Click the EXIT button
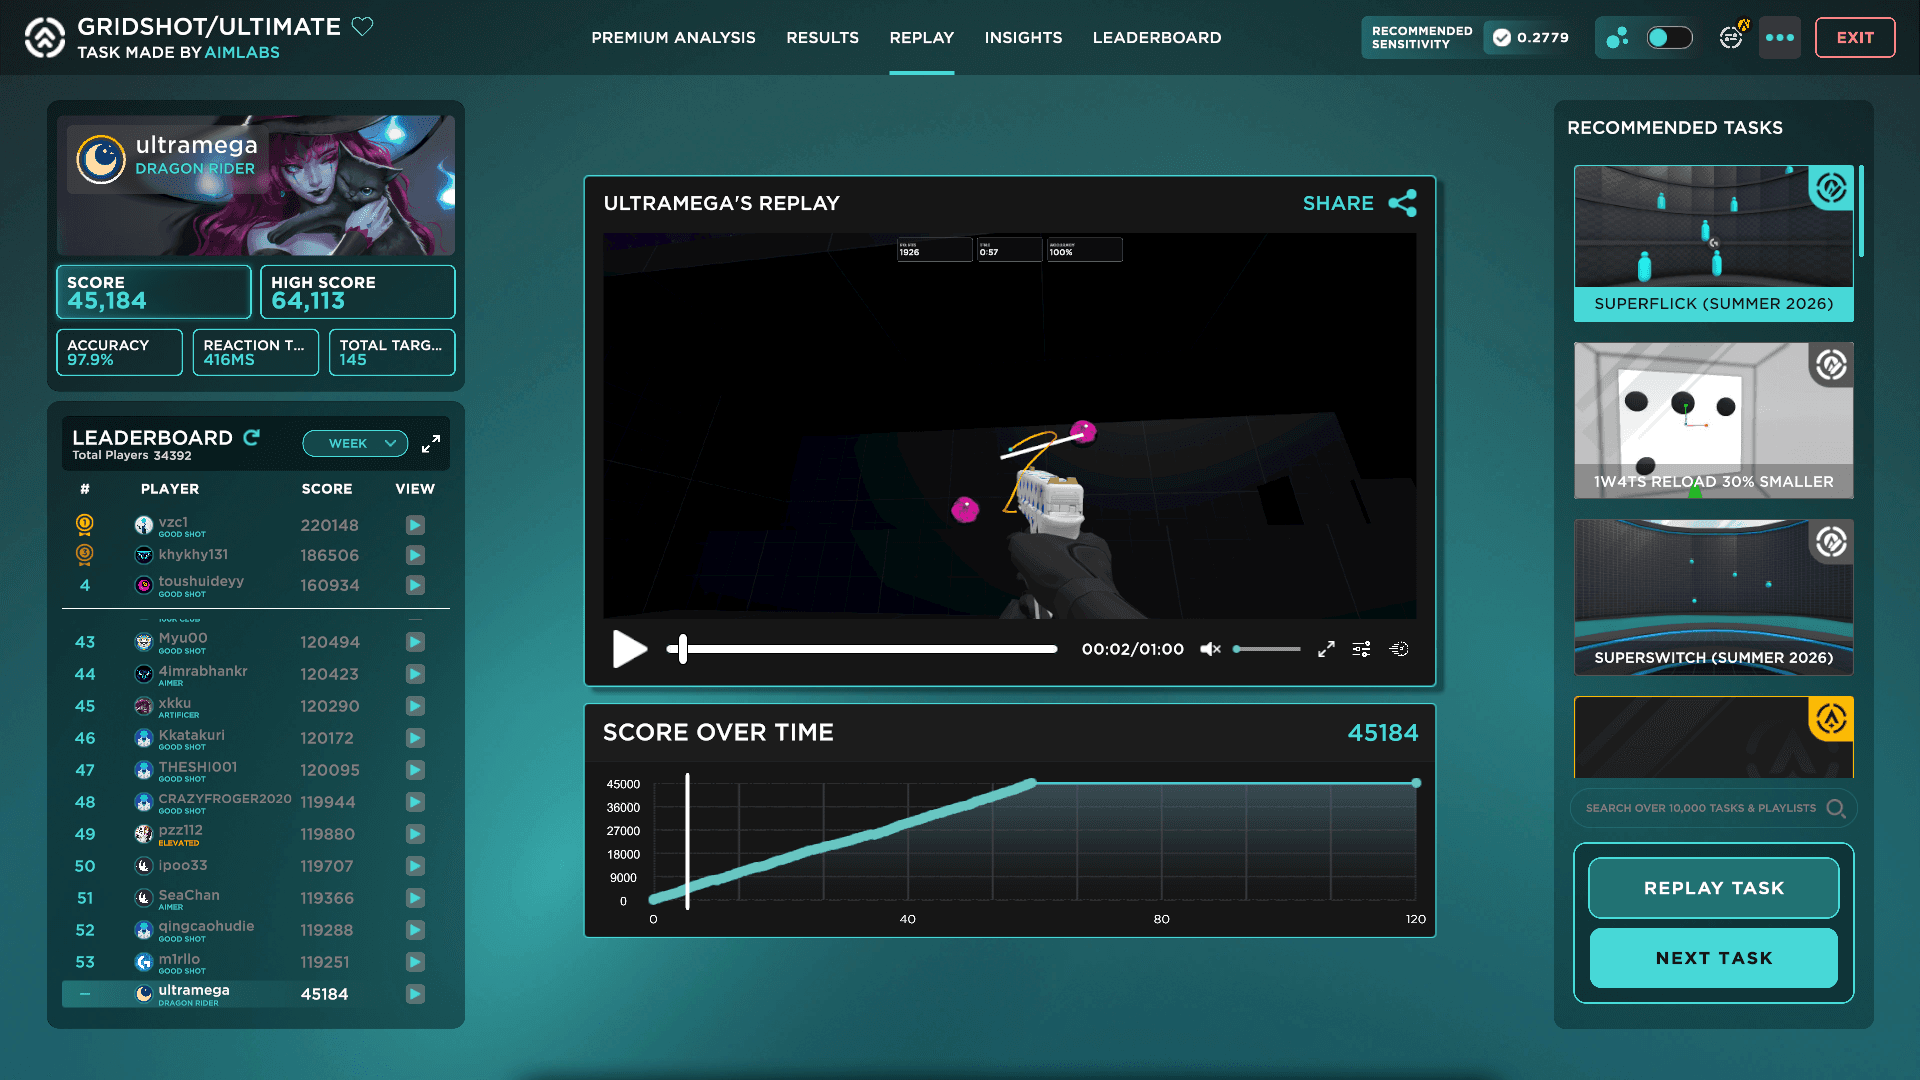This screenshot has height=1080, width=1920. [1855, 38]
